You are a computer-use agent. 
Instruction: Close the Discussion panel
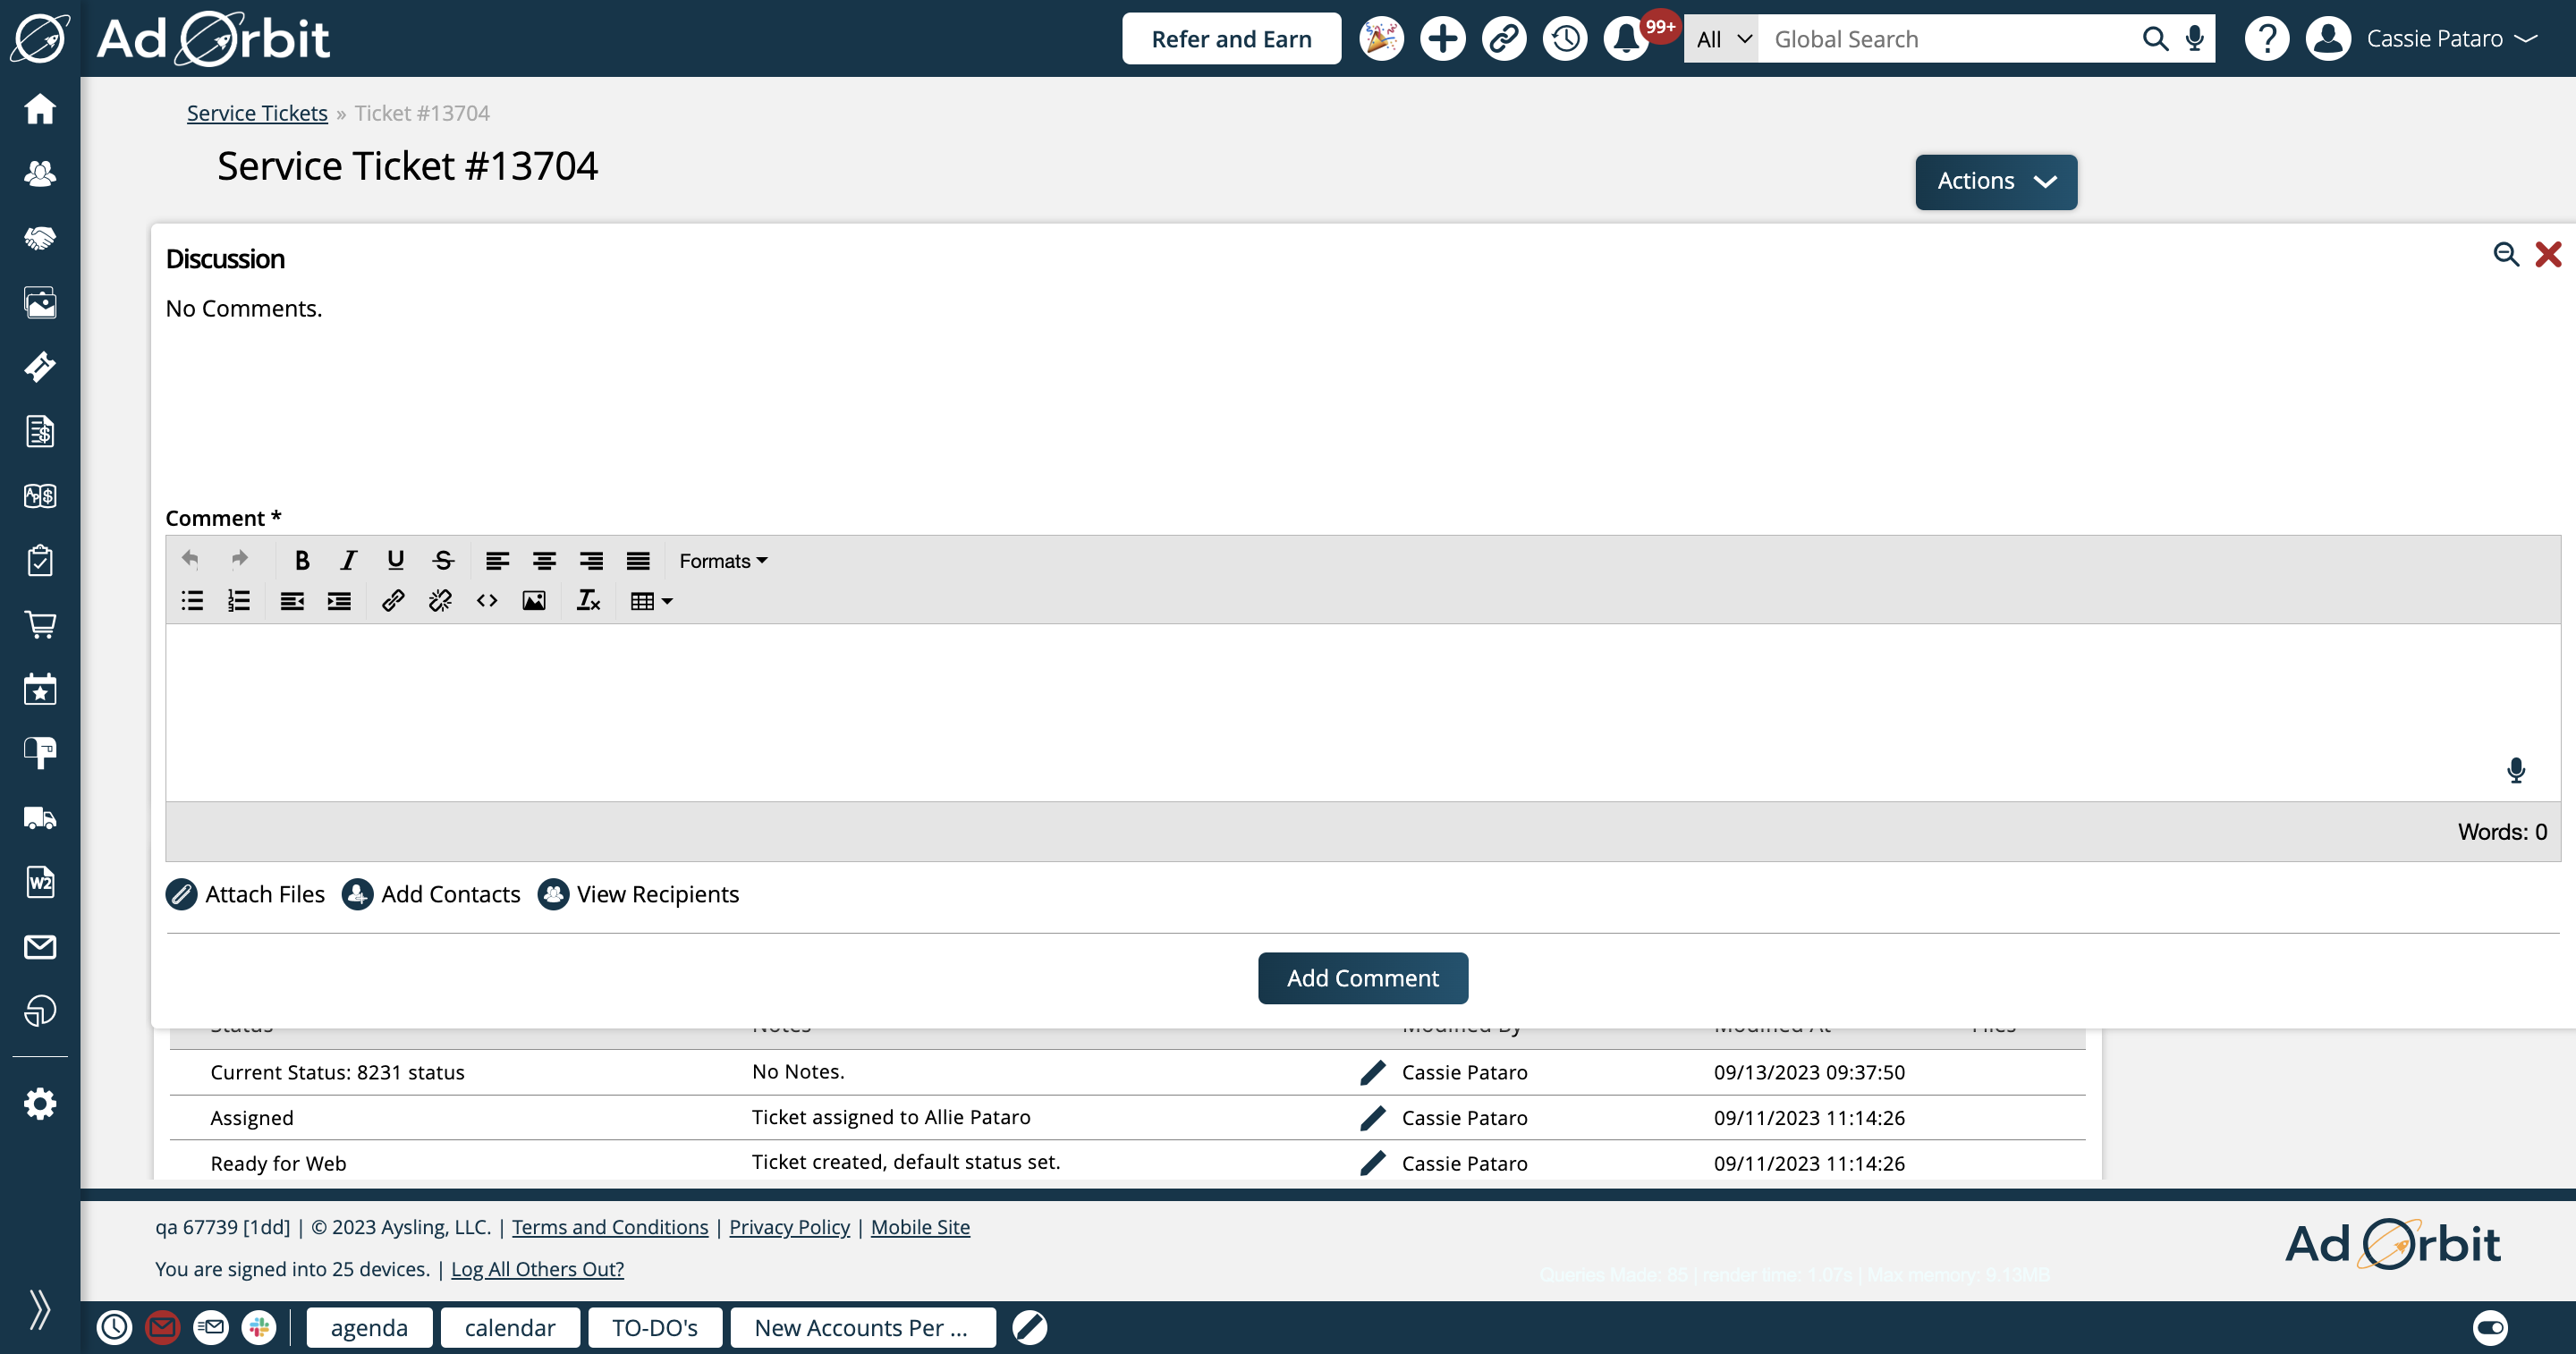[x=2548, y=254]
